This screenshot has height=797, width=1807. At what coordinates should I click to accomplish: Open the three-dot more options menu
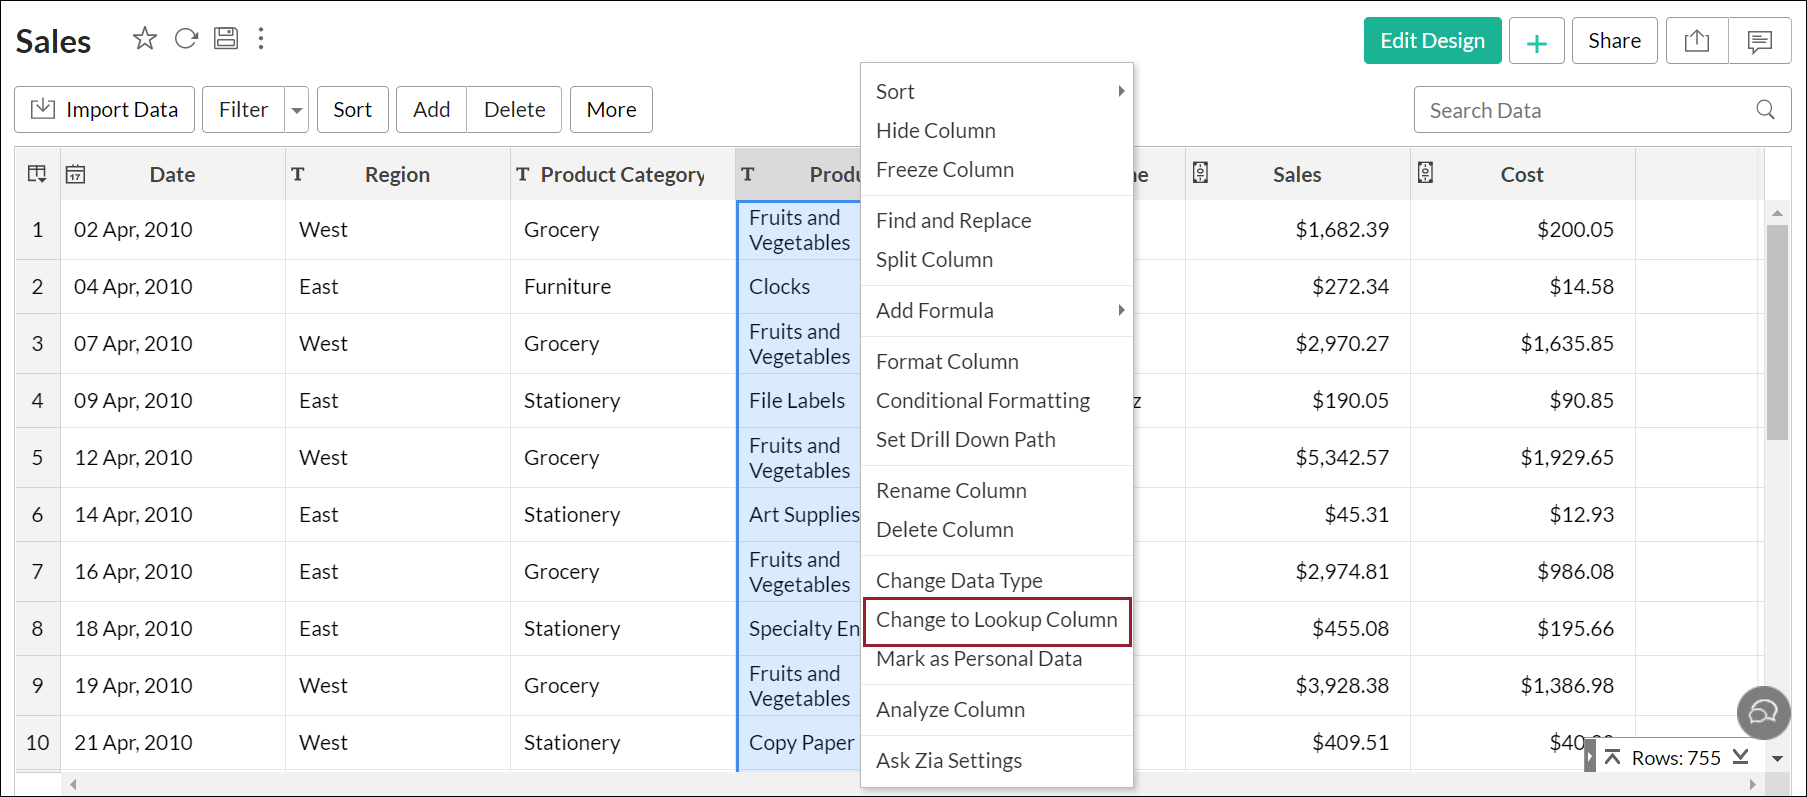(x=261, y=39)
